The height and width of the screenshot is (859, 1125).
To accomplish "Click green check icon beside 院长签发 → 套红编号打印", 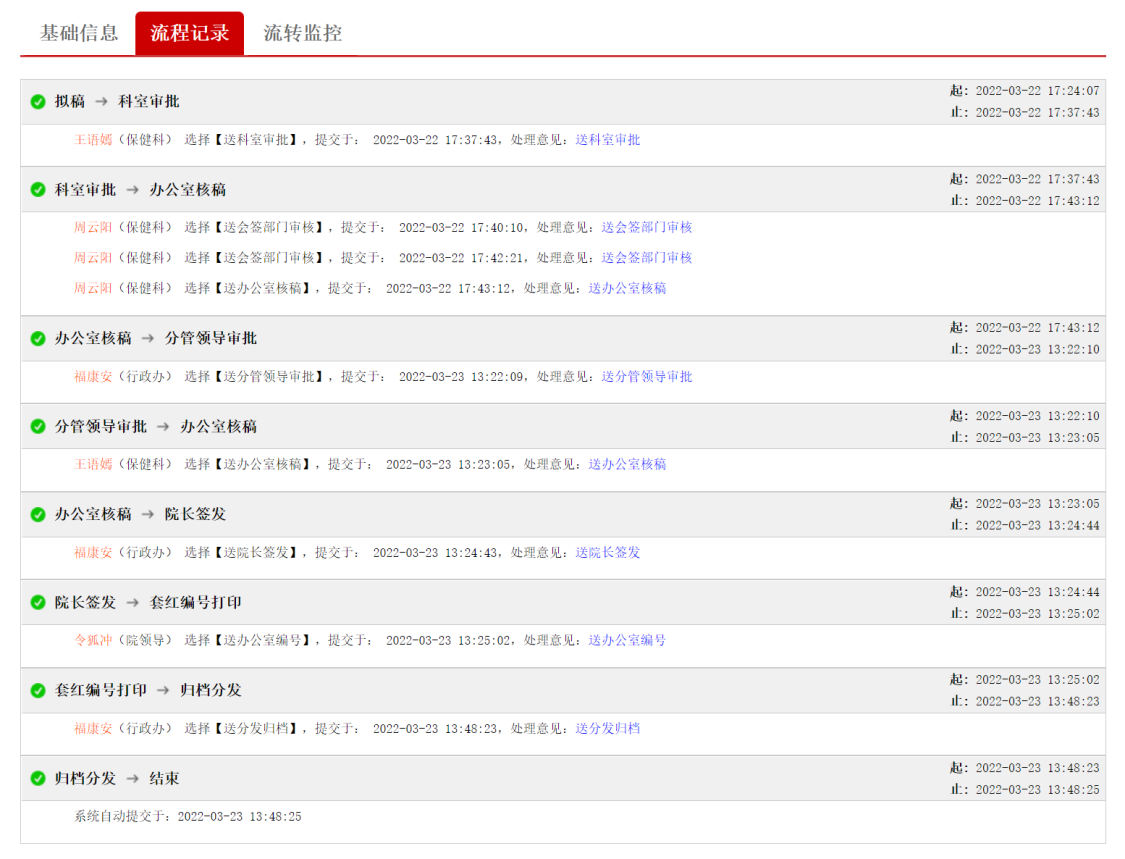I will pos(38,603).
